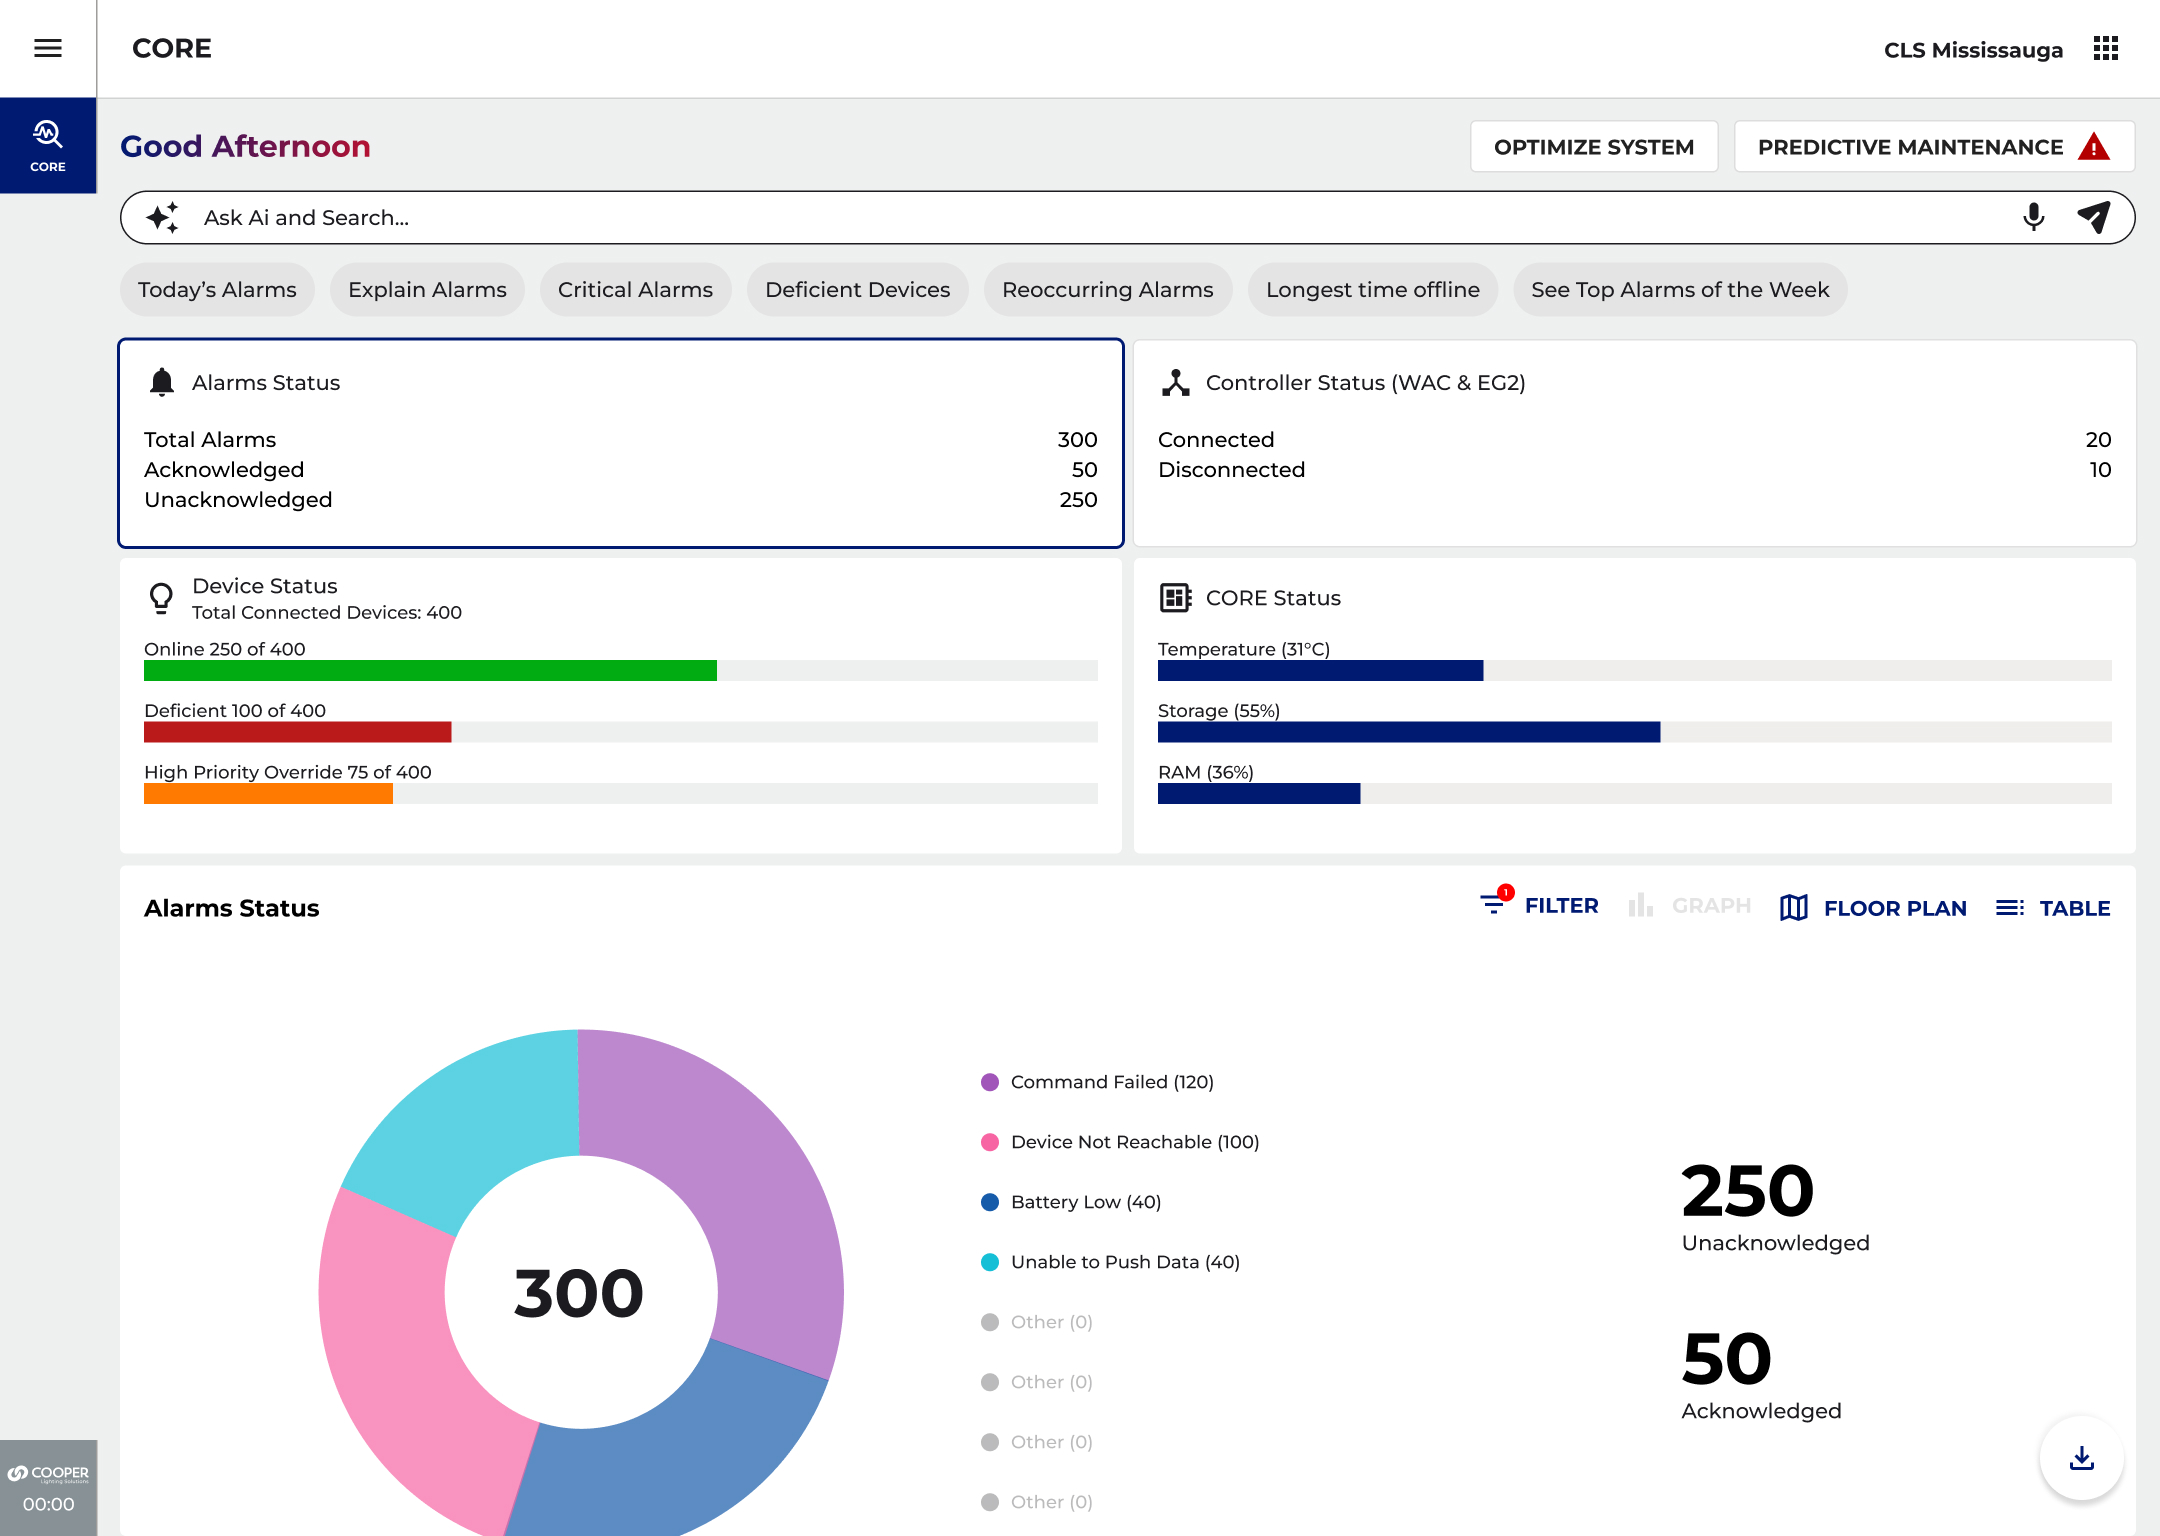Click the Cooper logo at bottom left
2160x1536 pixels.
coord(48,1473)
